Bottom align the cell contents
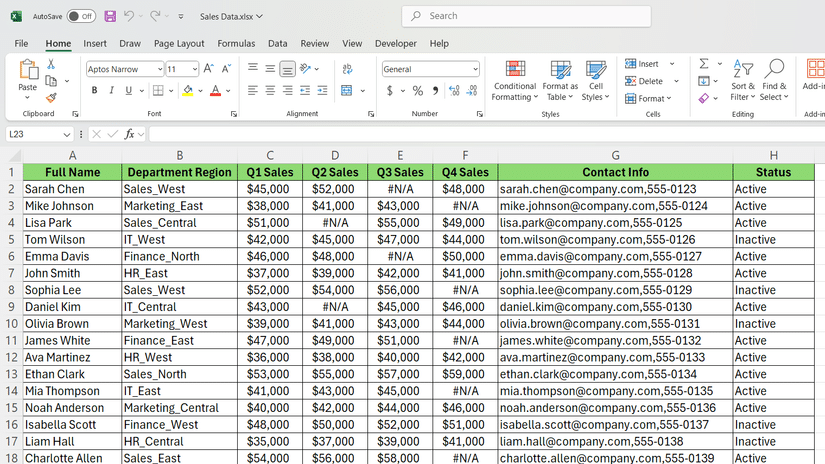Image resolution: width=825 pixels, height=464 pixels. click(x=287, y=69)
